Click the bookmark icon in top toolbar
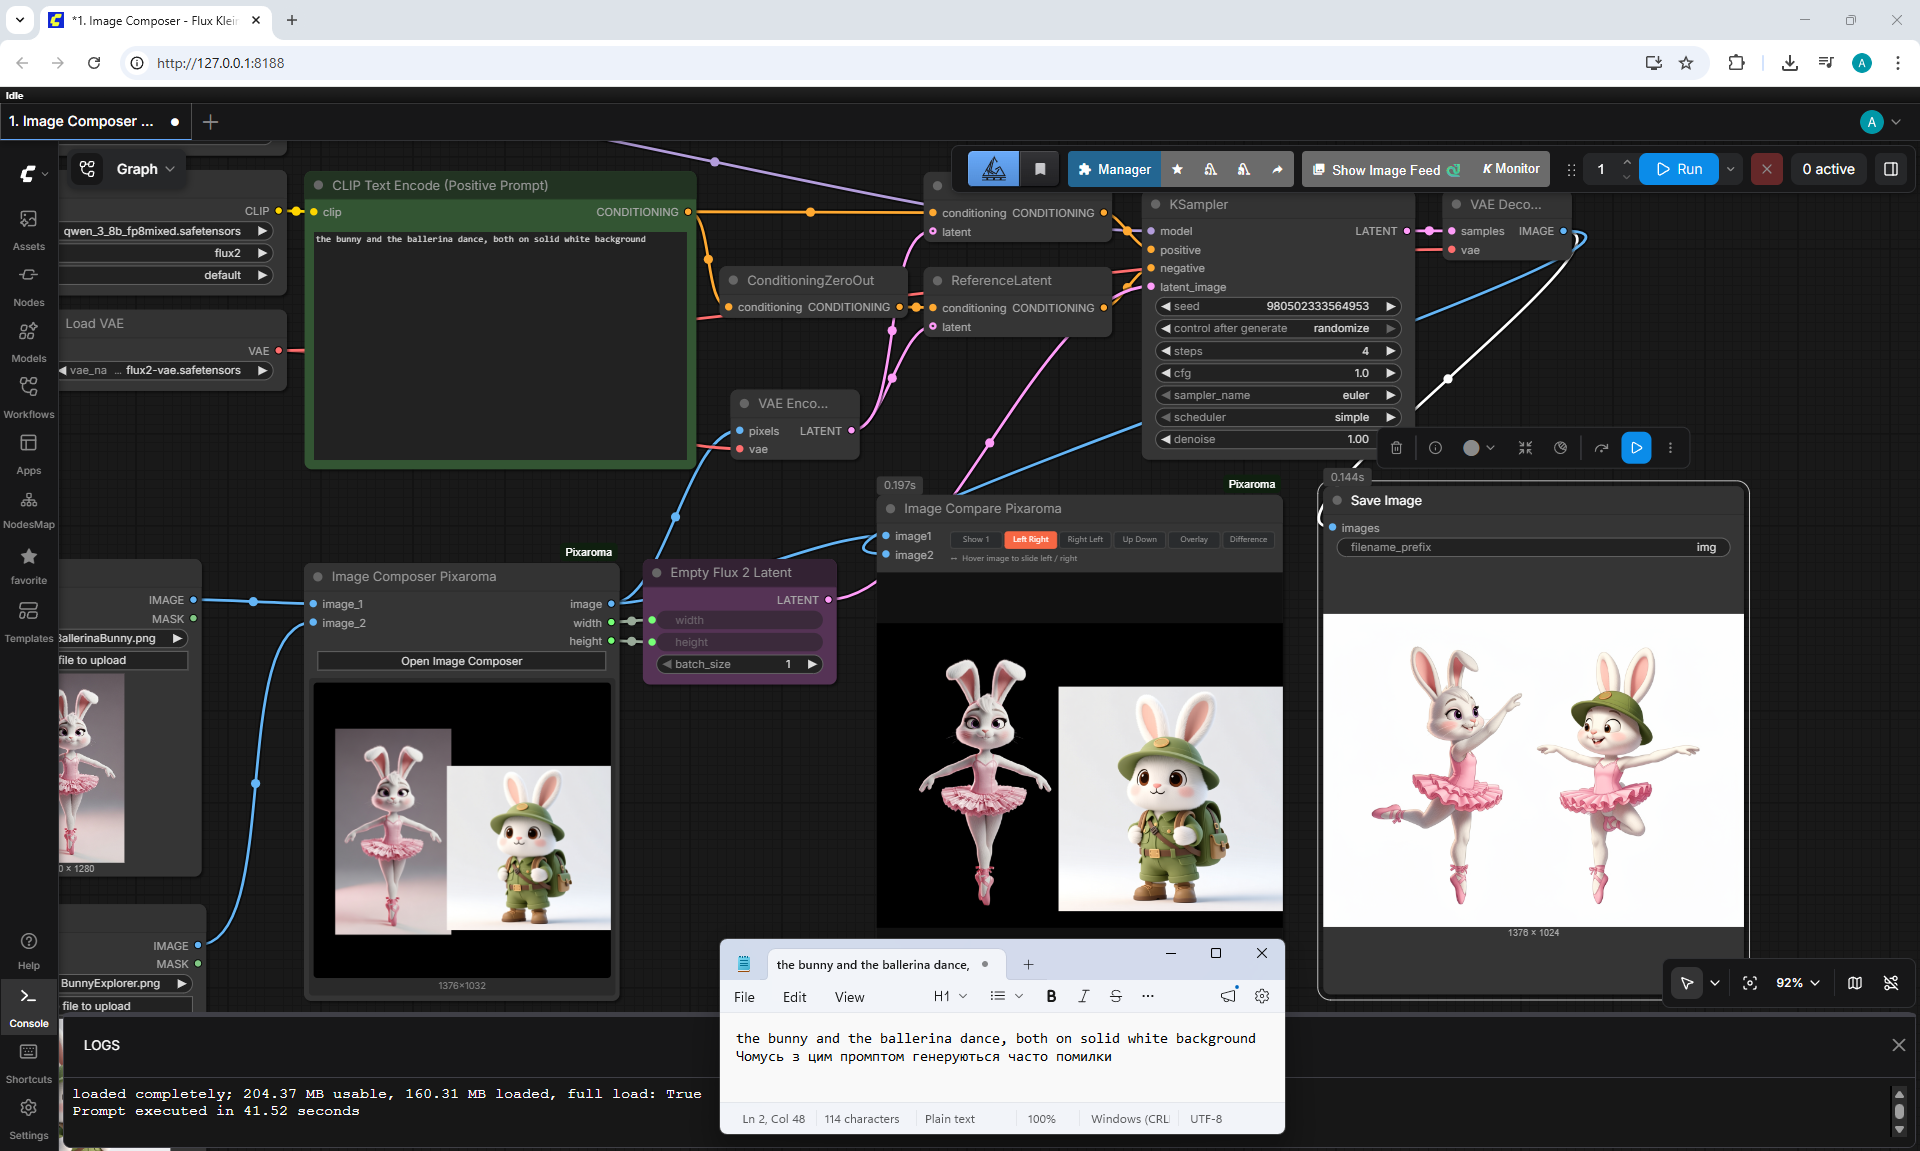The height and width of the screenshot is (1151, 1920). click(x=1040, y=169)
